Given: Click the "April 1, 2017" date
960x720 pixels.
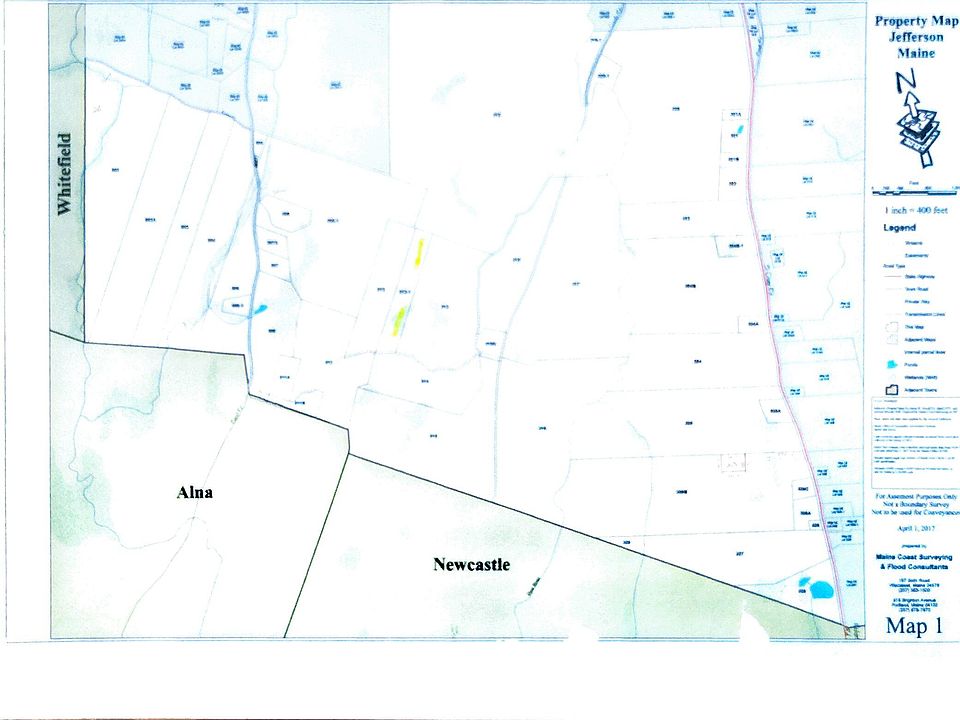Looking at the screenshot, I should tap(916, 528).
